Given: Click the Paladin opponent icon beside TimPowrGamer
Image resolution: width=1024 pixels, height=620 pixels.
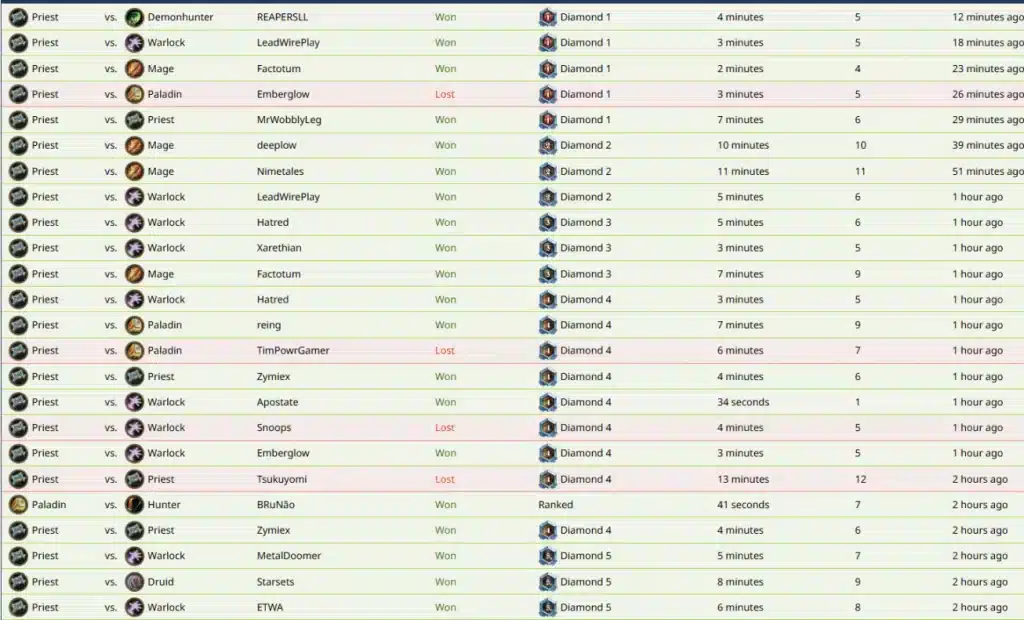Looking at the screenshot, I should coord(134,350).
